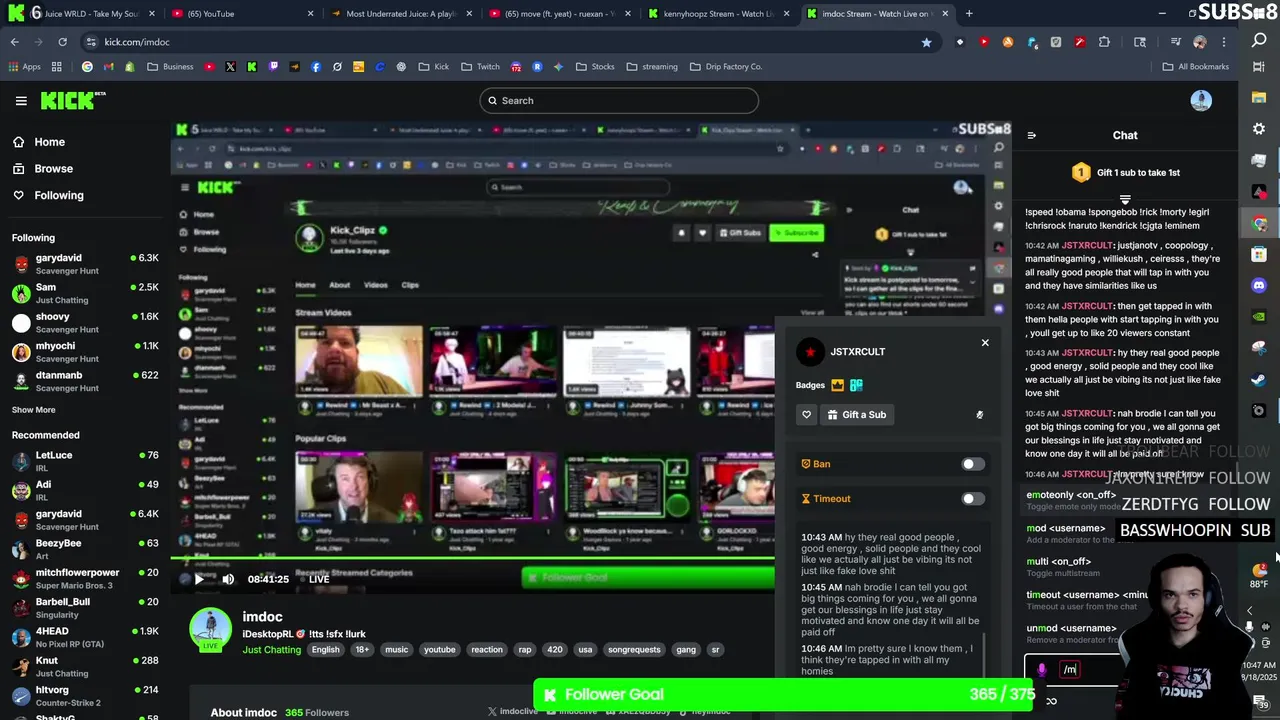Click the mute user icon on user card
Image resolution: width=1280 pixels, height=720 pixels.
click(x=979, y=414)
